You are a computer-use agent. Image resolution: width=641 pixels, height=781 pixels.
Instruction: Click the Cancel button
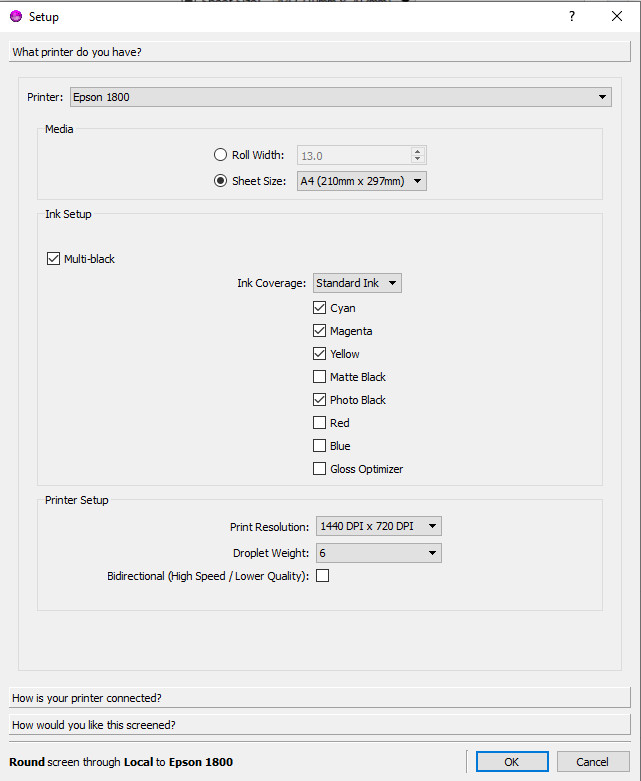point(593,762)
